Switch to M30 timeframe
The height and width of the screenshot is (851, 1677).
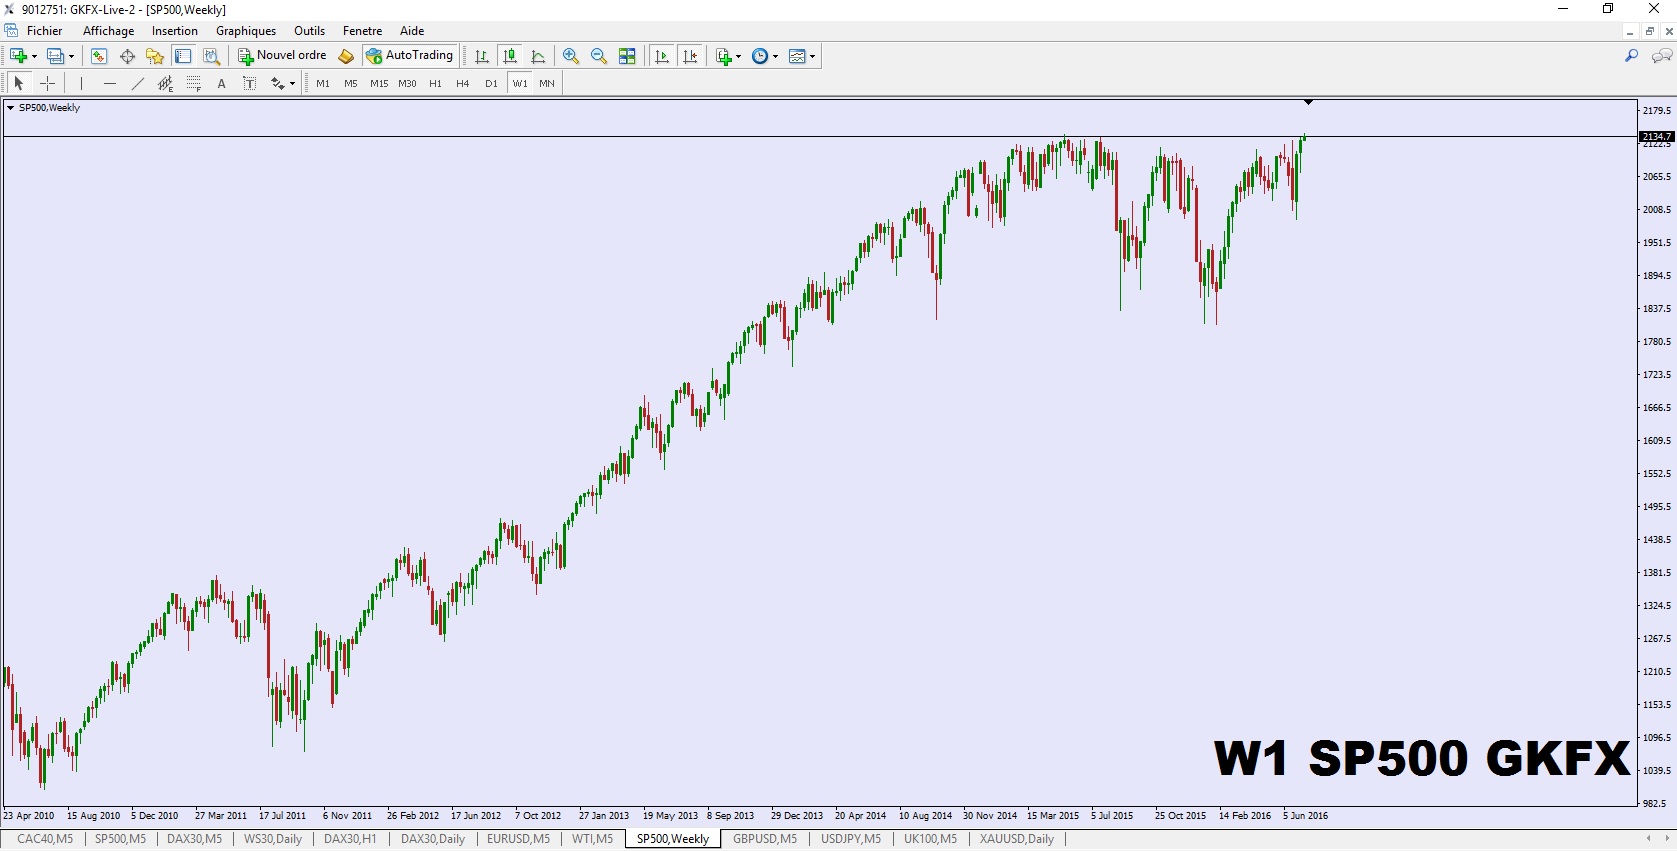tap(407, 84)
